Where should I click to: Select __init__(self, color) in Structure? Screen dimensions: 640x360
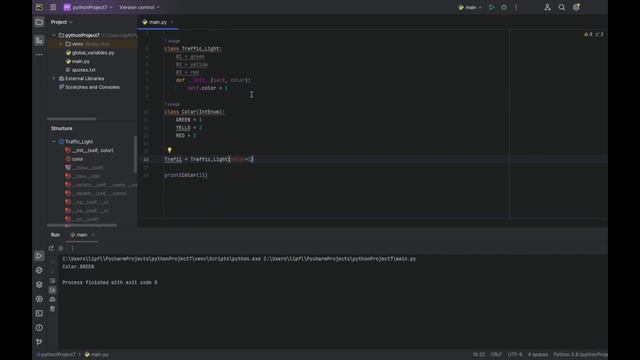point(89,150)
